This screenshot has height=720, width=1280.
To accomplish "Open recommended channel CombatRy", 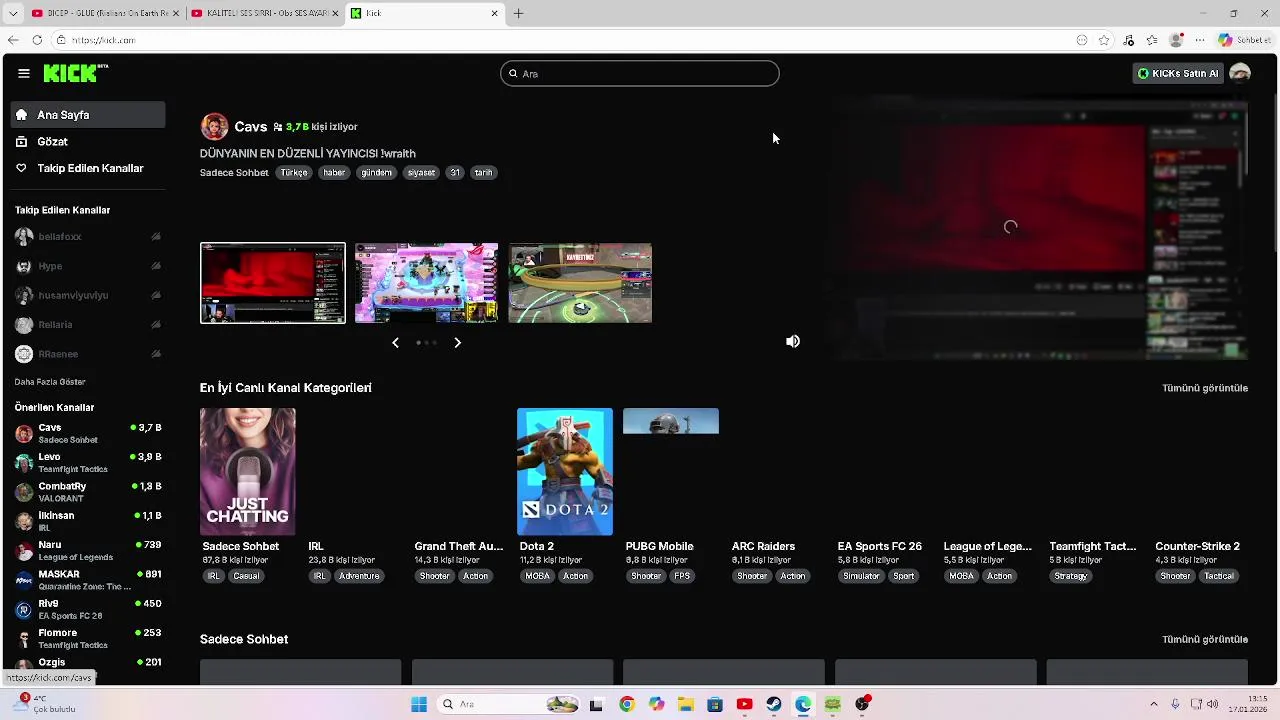I will click(x=88, y=492).
